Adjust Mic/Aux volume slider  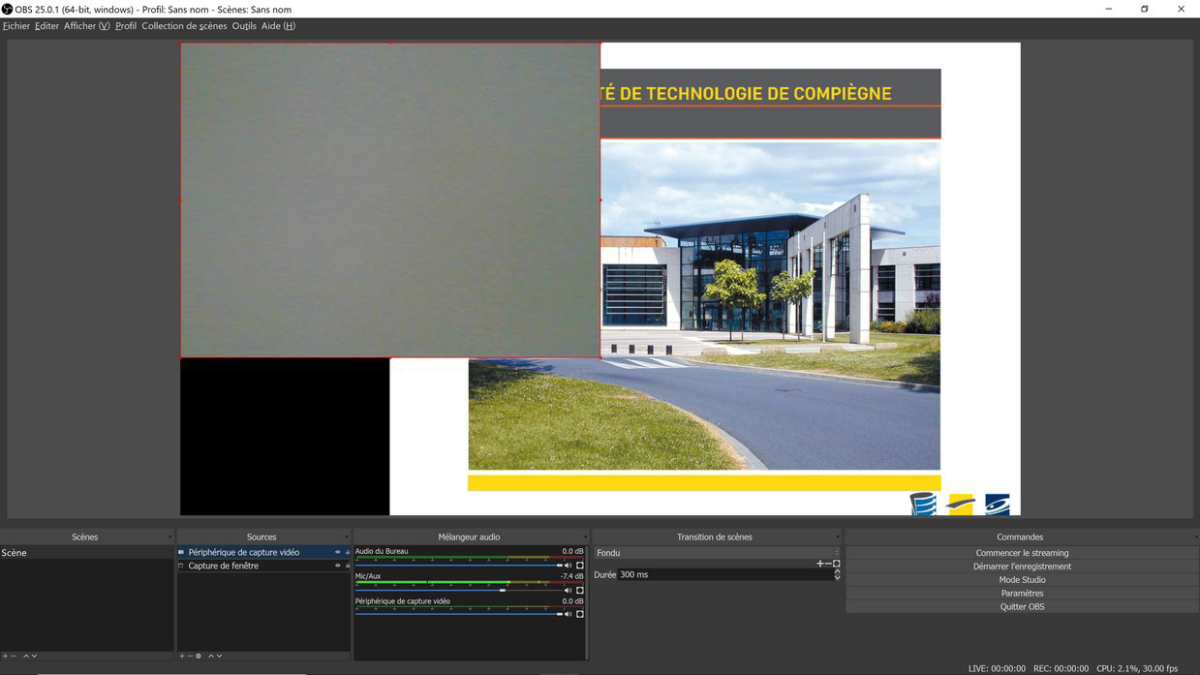tap(458, 590)
